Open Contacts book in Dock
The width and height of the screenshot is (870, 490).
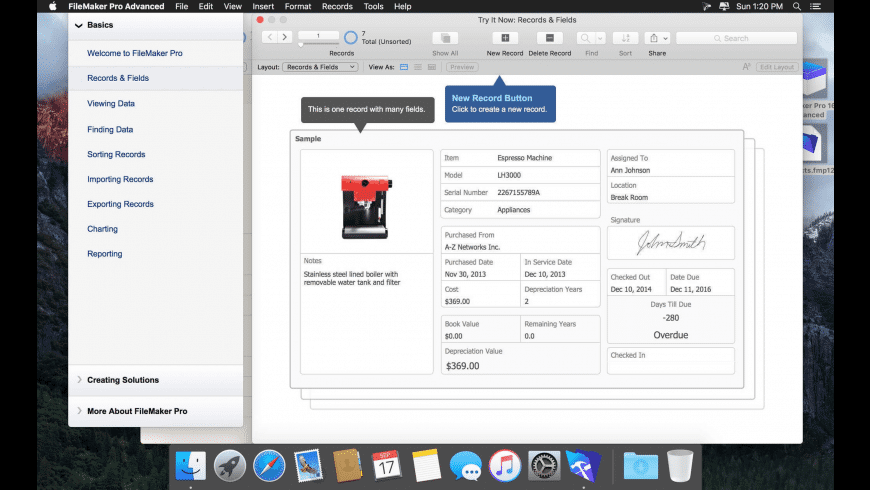[347, 465]
